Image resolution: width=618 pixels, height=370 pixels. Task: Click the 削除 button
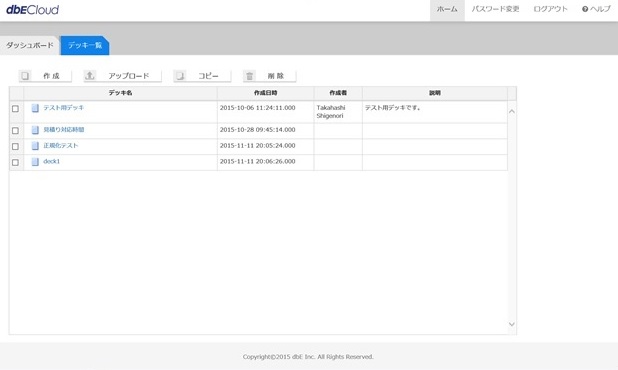coord(270,76)
